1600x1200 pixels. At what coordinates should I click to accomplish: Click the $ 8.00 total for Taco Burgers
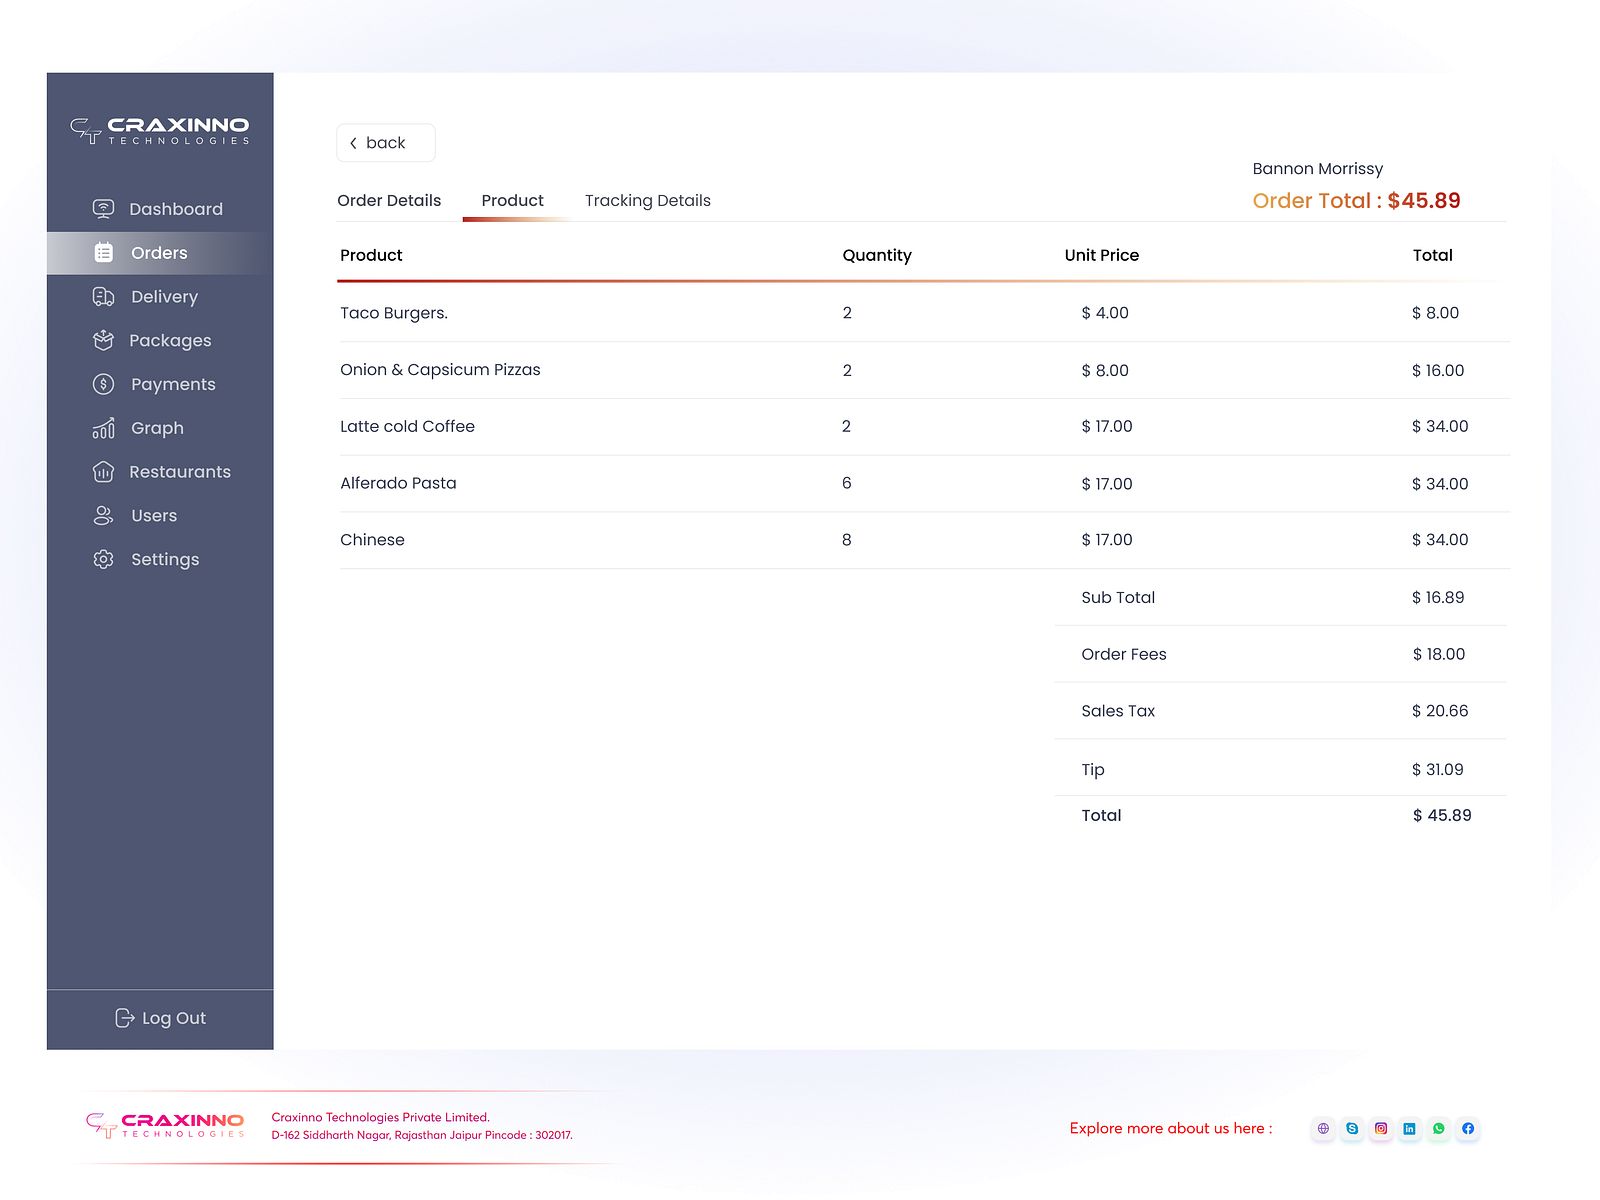tap(1436, 313)
